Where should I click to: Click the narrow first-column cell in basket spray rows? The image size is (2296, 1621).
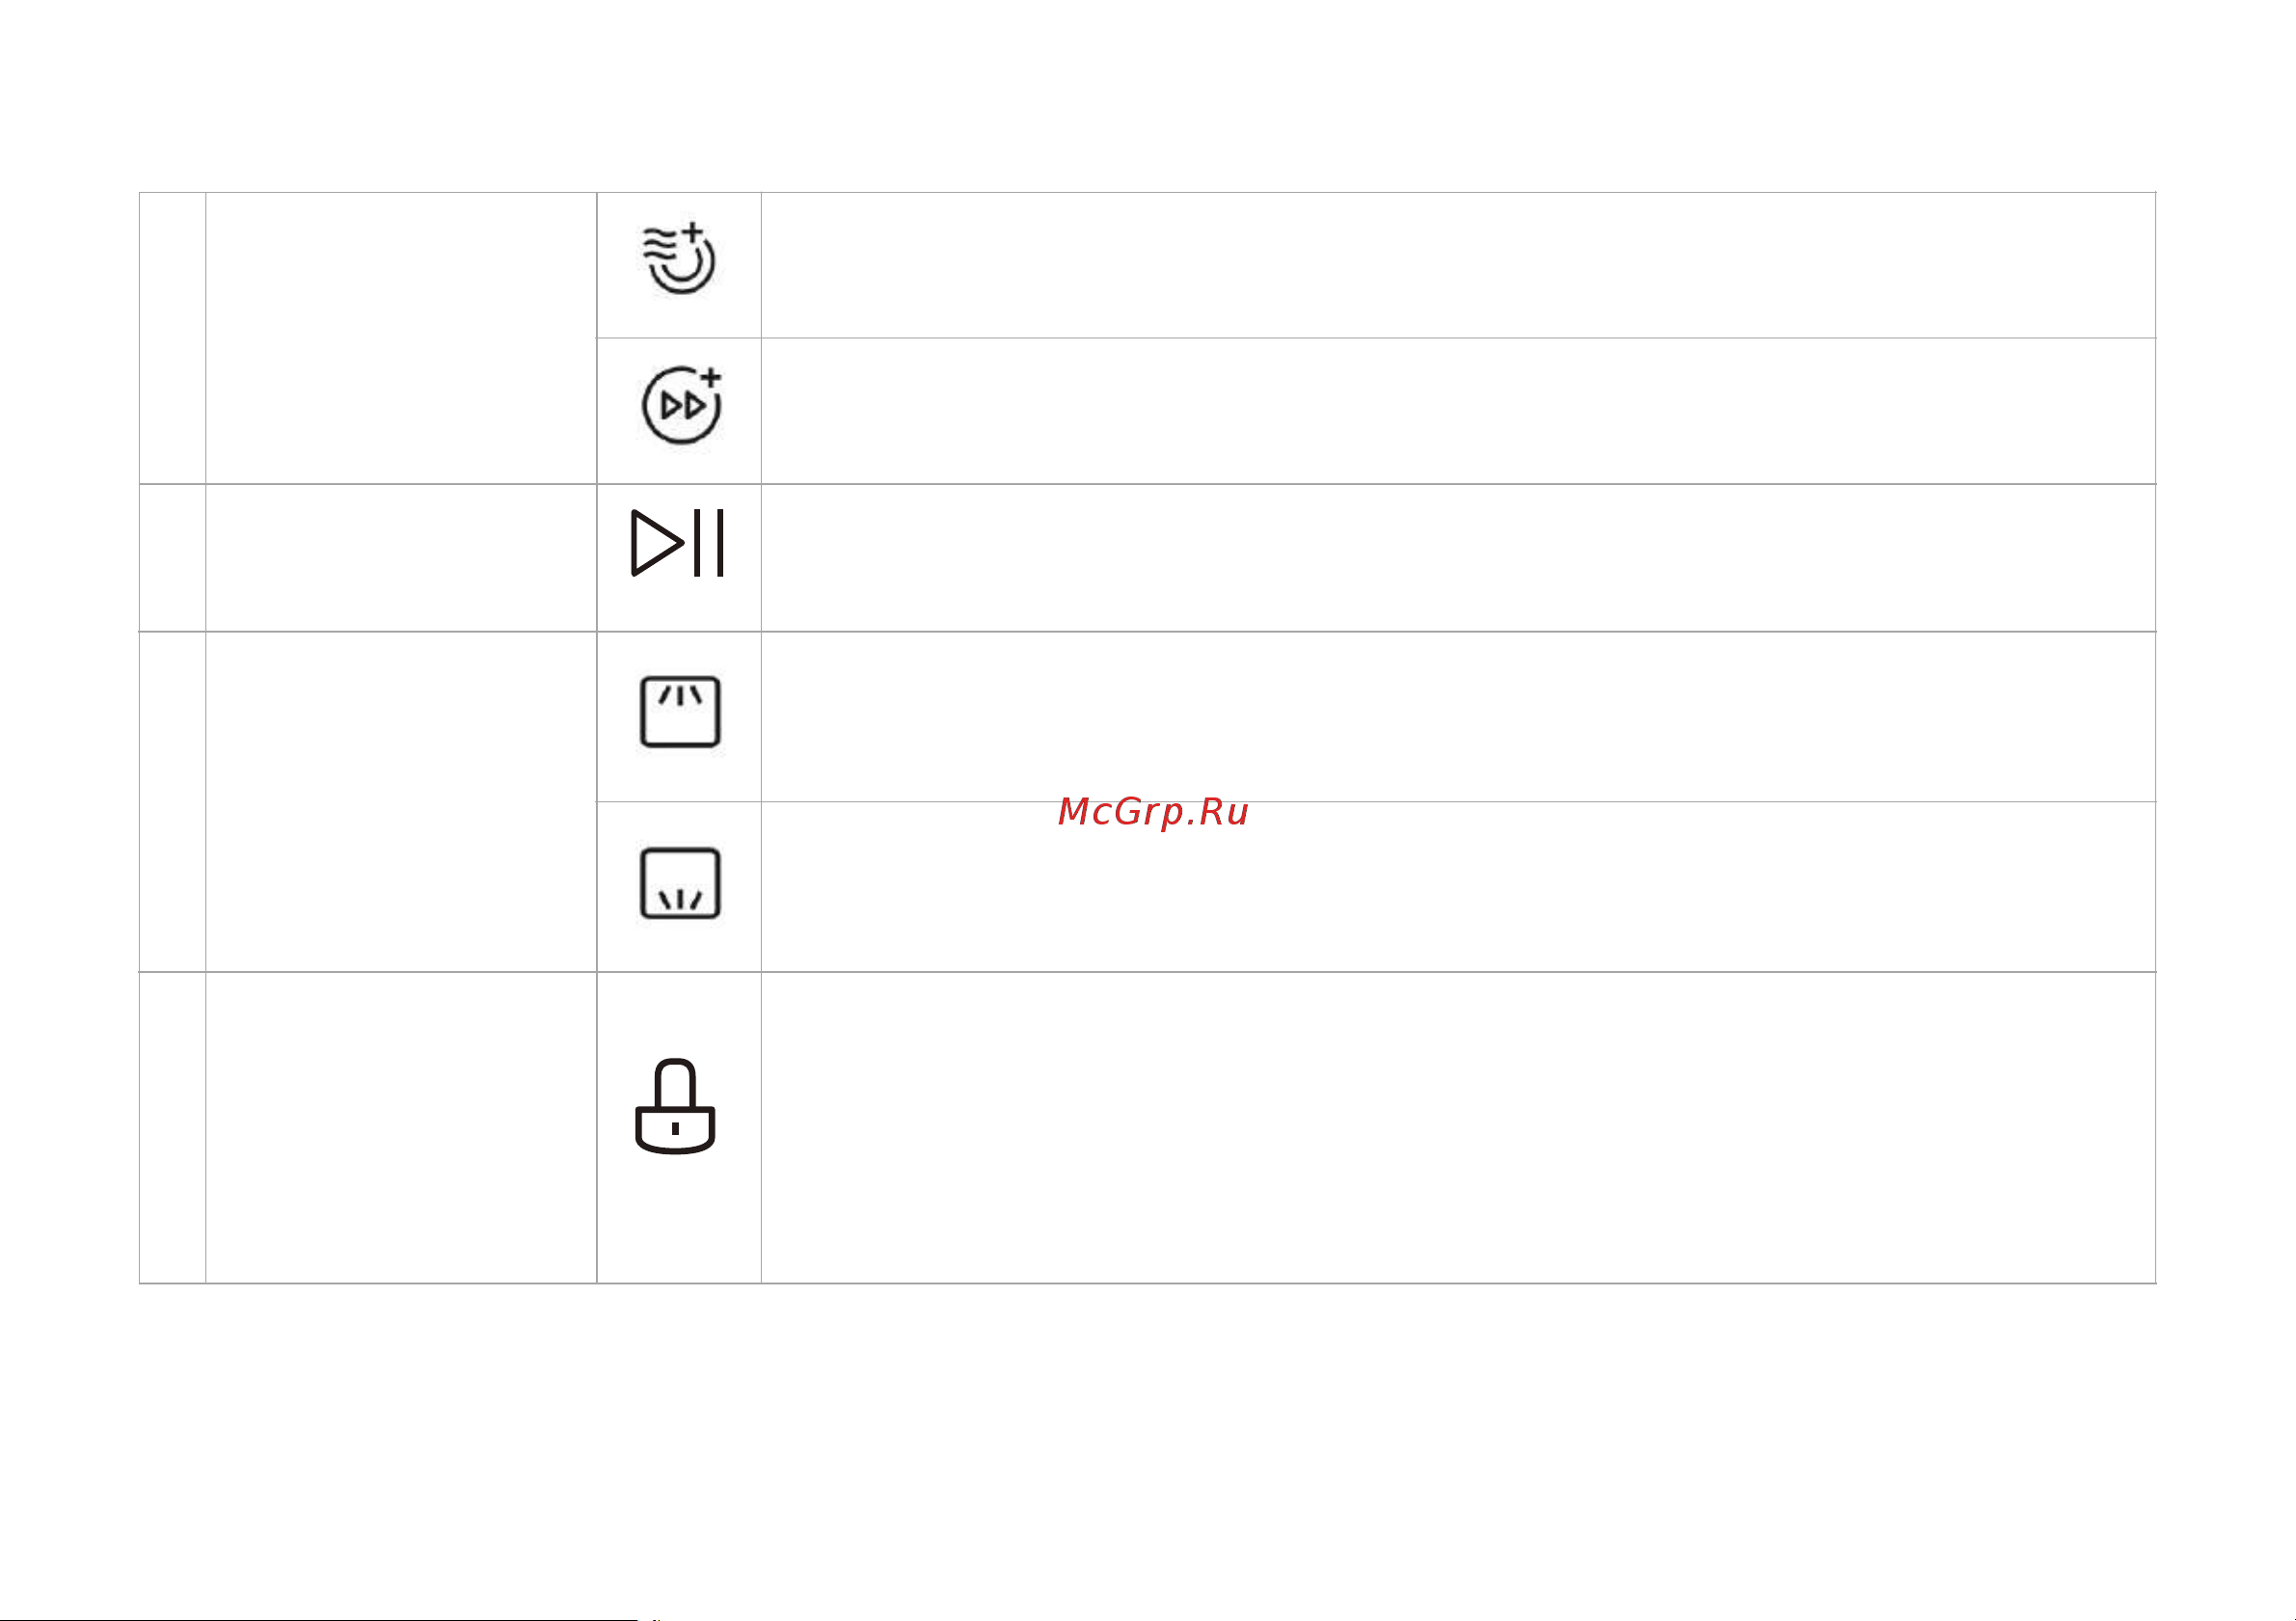click(x=173, y=802)
